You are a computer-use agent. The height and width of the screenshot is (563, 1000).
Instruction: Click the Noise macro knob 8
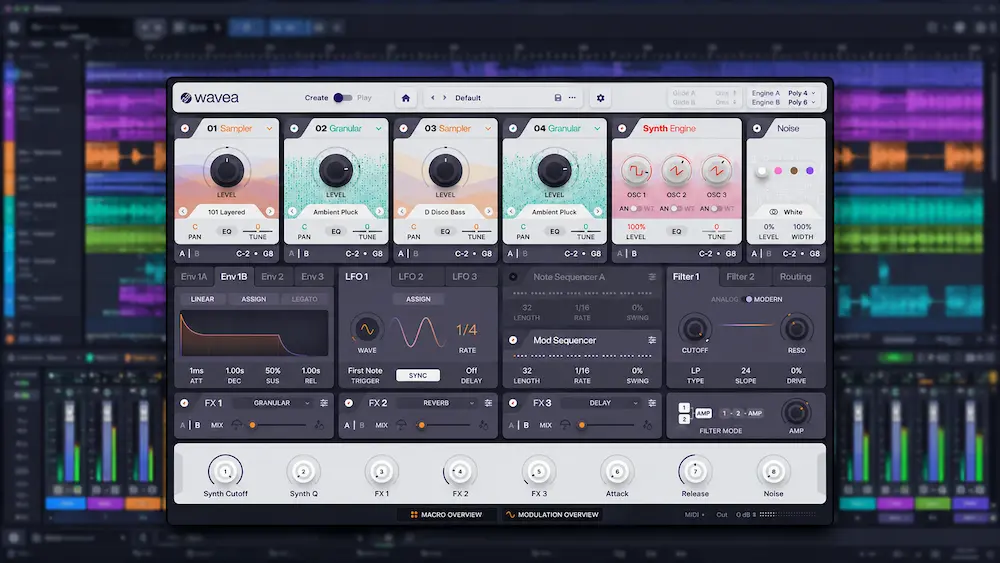coord(773,472)
